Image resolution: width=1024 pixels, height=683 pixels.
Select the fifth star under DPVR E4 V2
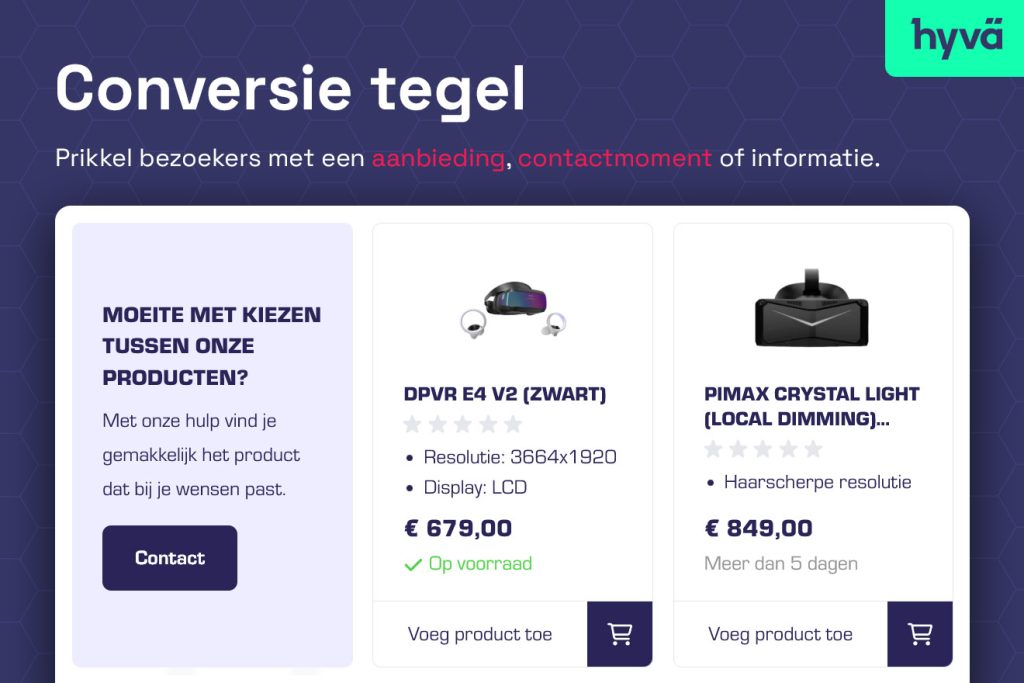tap(513, 424)
